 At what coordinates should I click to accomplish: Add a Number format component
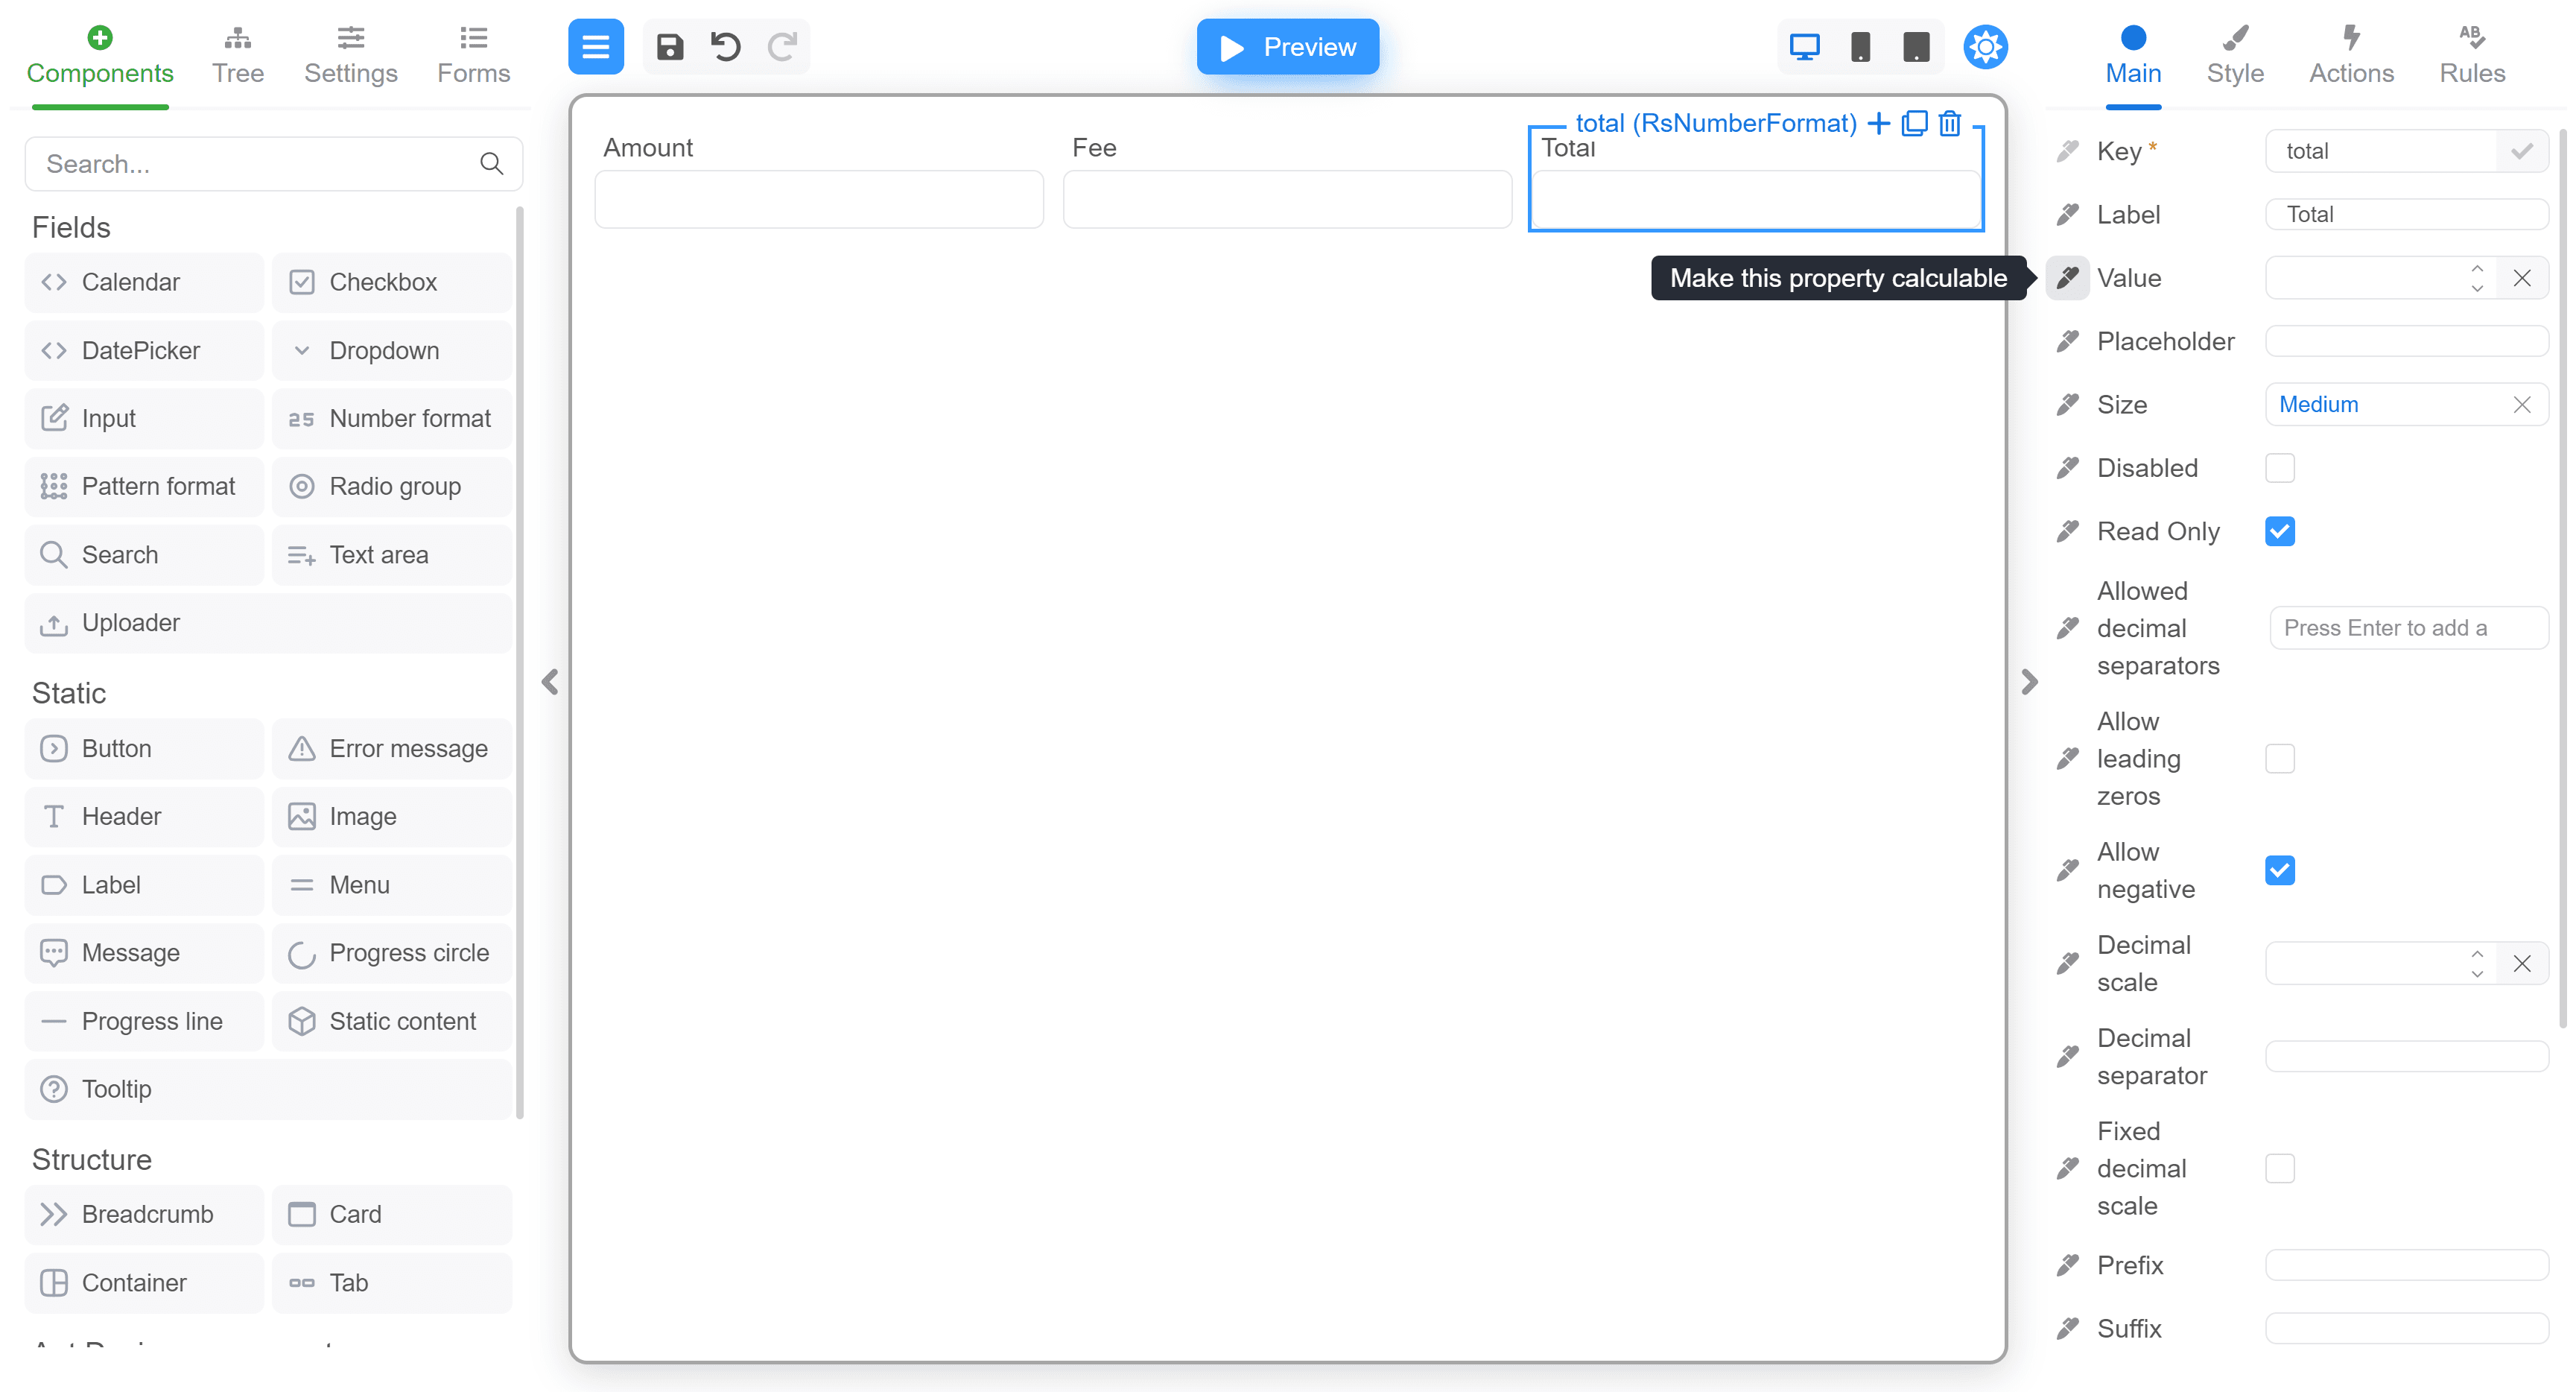(x=392, y=418)
